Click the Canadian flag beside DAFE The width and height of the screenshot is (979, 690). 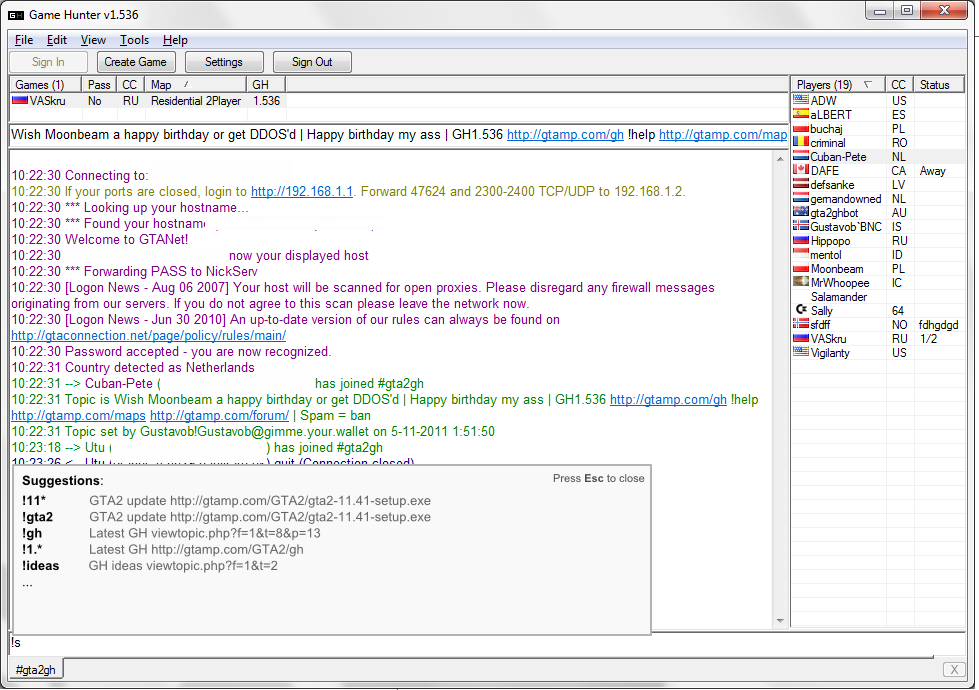(x=800, y=171)
